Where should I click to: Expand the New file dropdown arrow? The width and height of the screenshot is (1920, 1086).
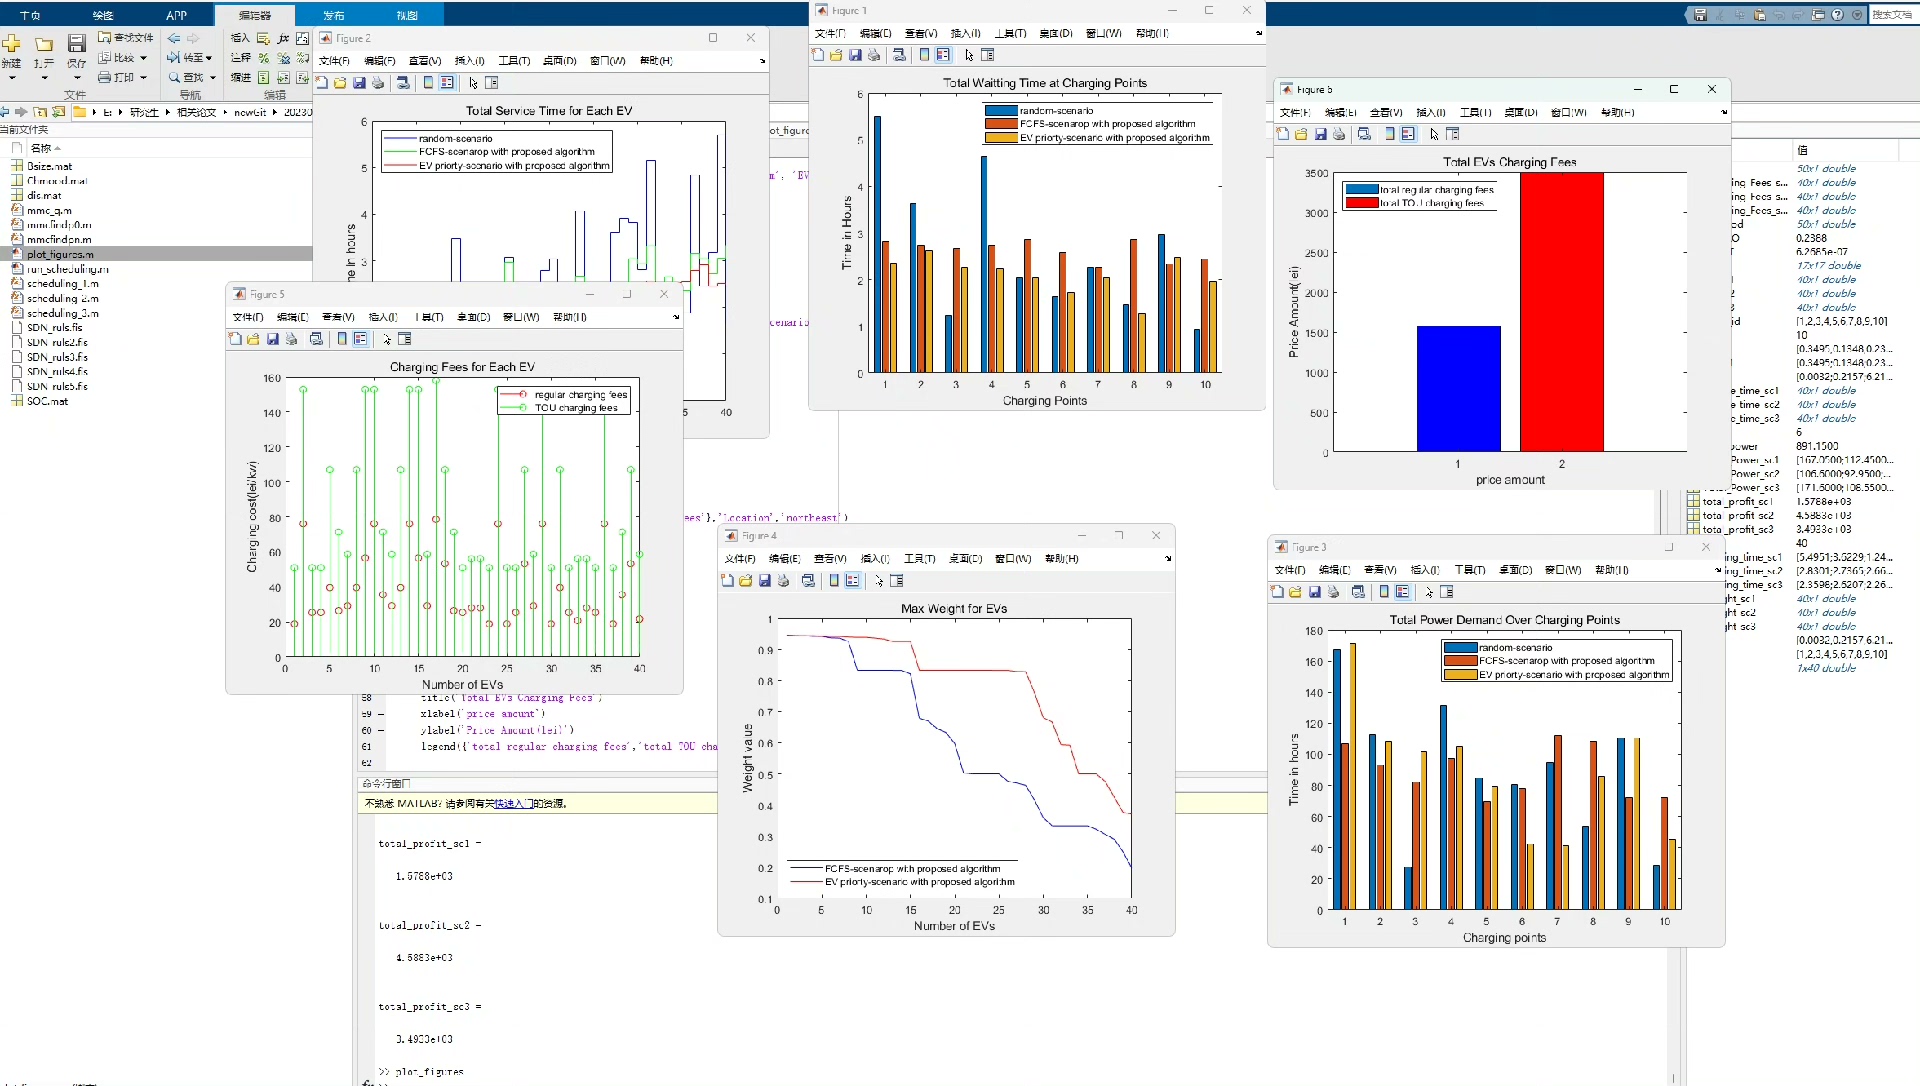tap(12, 78)
